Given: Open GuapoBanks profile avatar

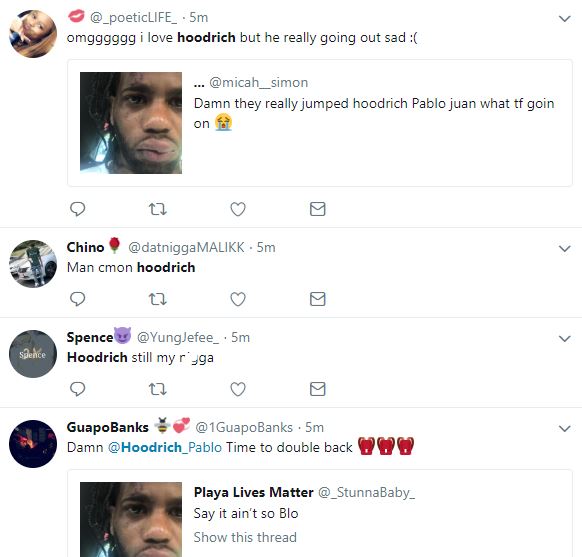Looking at the screenshot, I should click(33, 444).
